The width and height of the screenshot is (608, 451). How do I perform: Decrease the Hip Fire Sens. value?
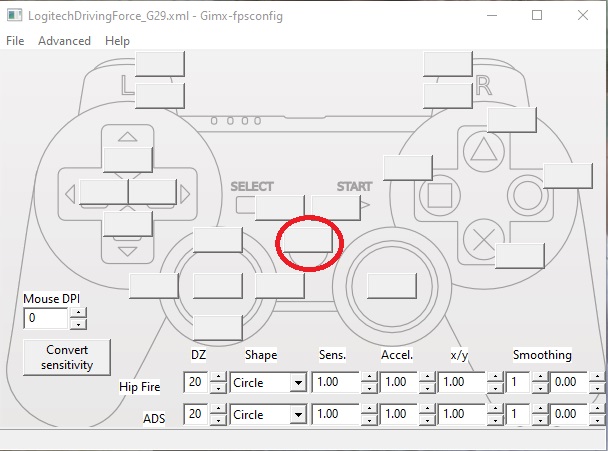pos(369,388)
